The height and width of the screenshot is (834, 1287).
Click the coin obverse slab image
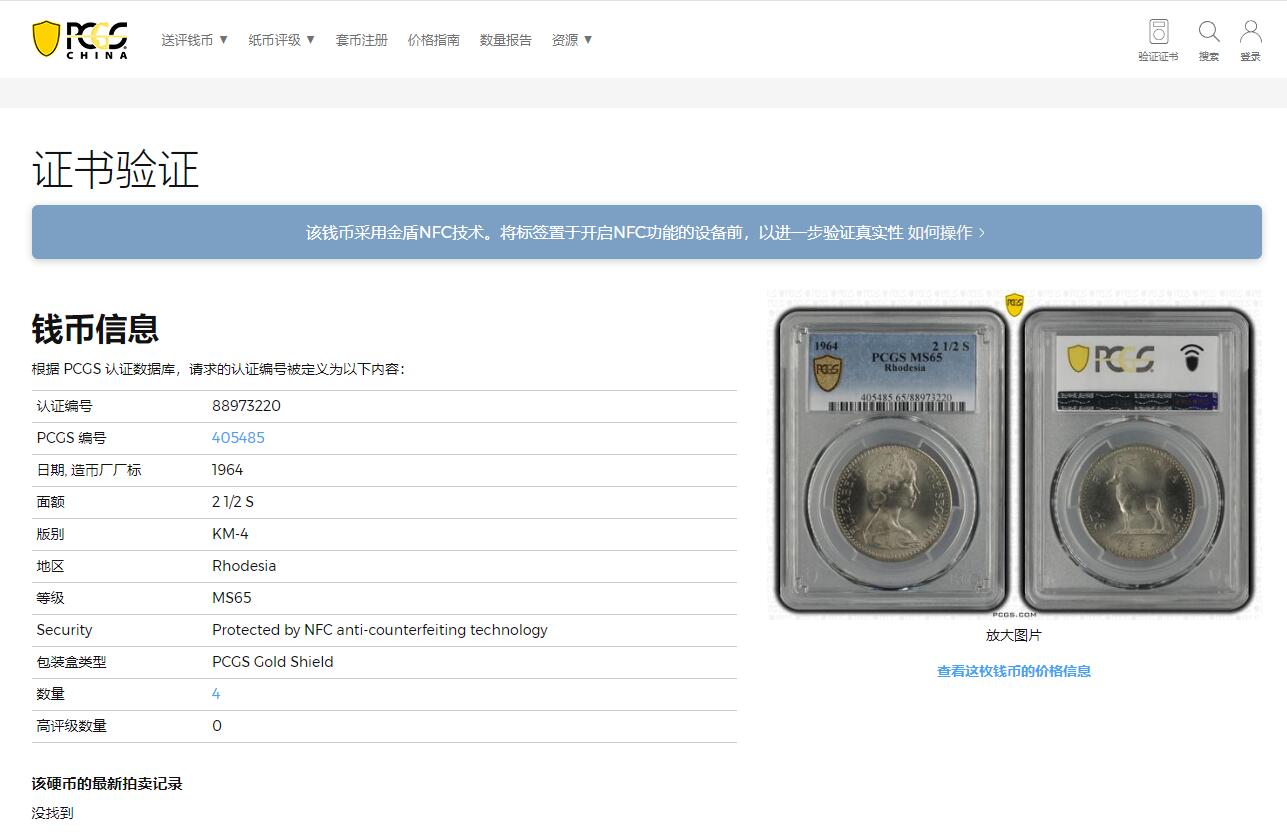coord(892,460)
